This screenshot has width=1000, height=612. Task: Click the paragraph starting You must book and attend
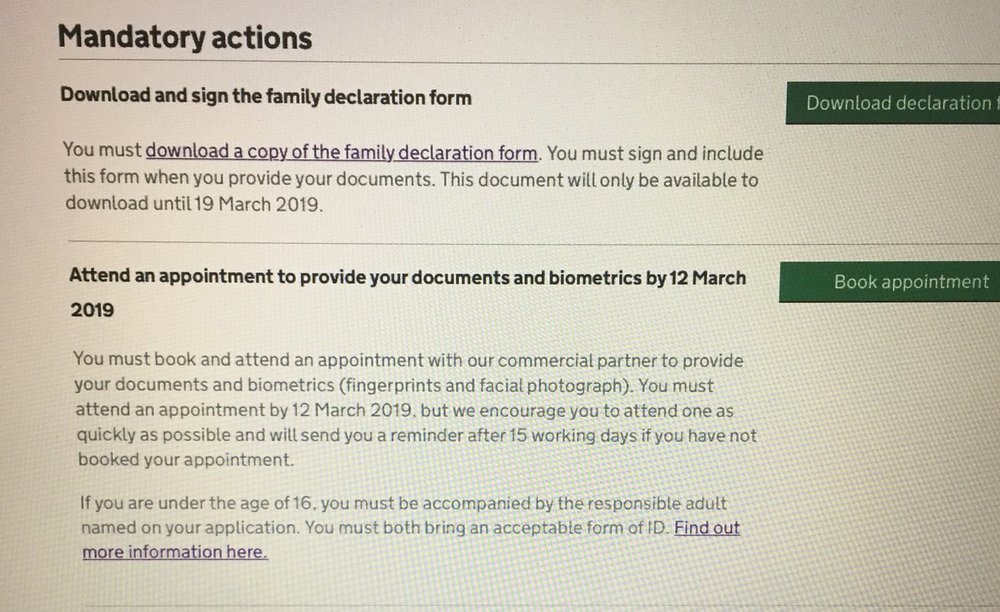tap(410, 410)
